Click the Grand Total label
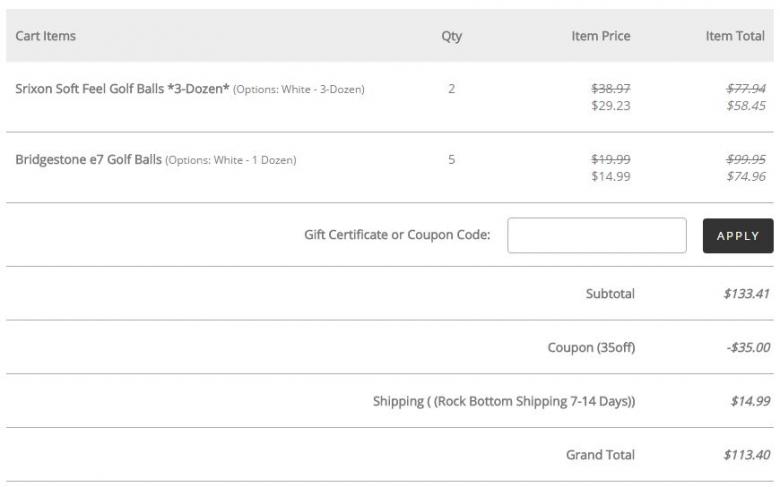 [600, 455]
